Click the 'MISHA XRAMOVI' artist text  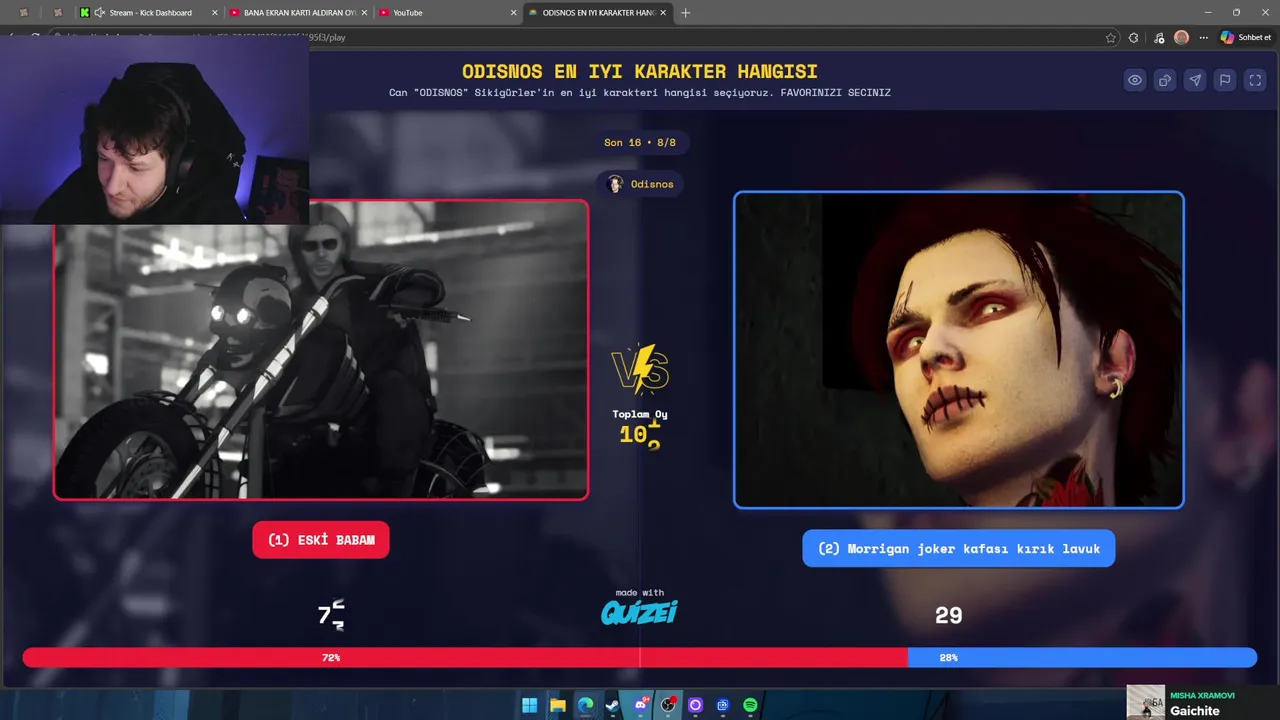click(x=1202, y=695)
